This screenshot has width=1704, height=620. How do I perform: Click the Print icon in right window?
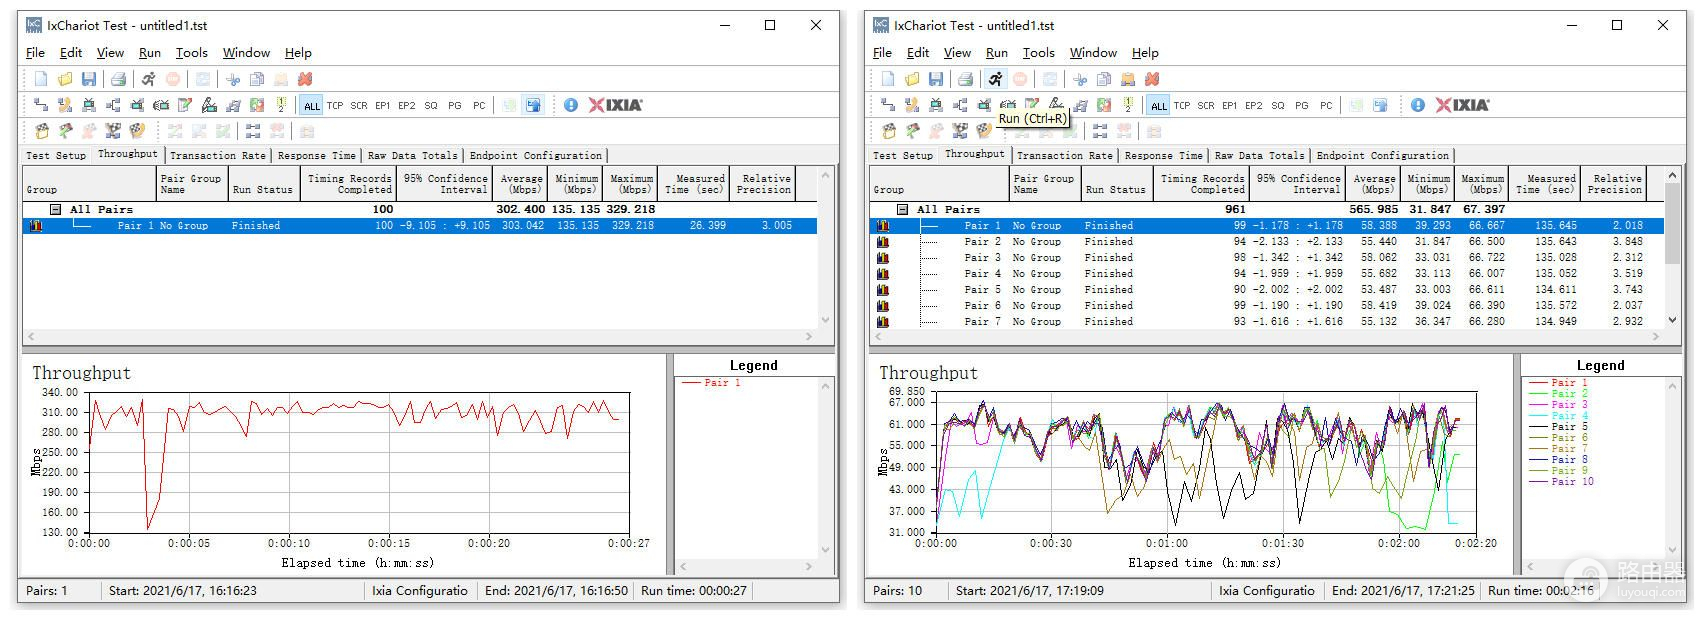coord(965,79)
